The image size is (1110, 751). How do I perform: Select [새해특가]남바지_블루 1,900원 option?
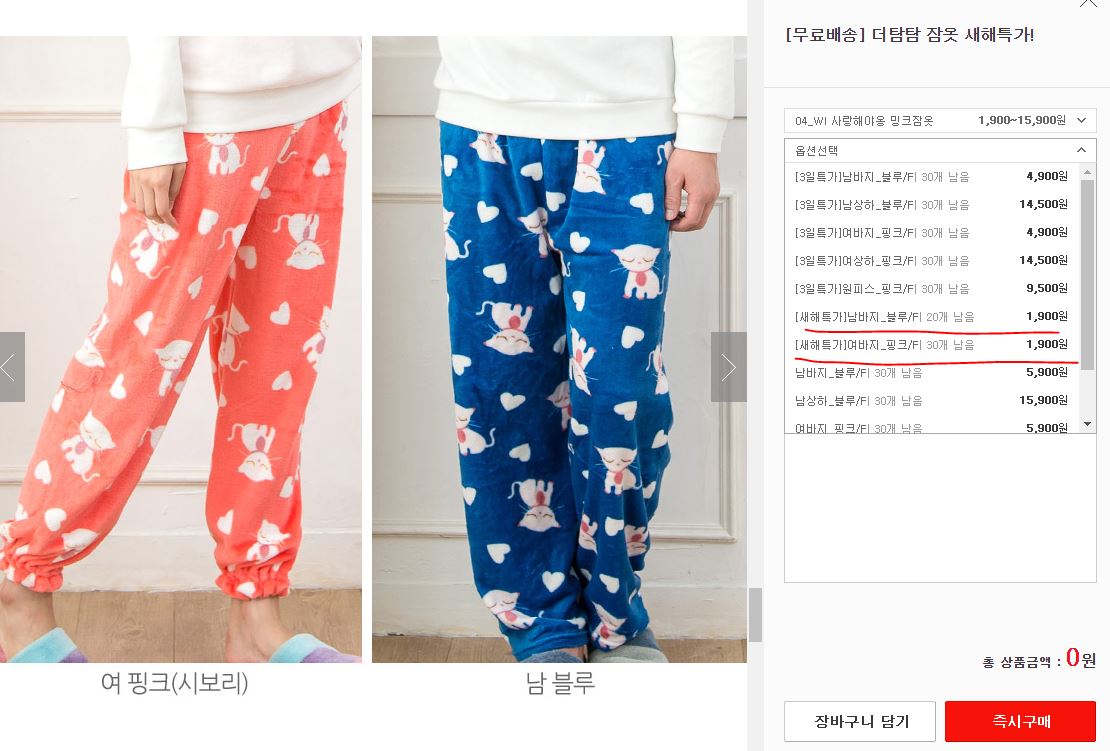pyautogui.click(x=932, y=316)
